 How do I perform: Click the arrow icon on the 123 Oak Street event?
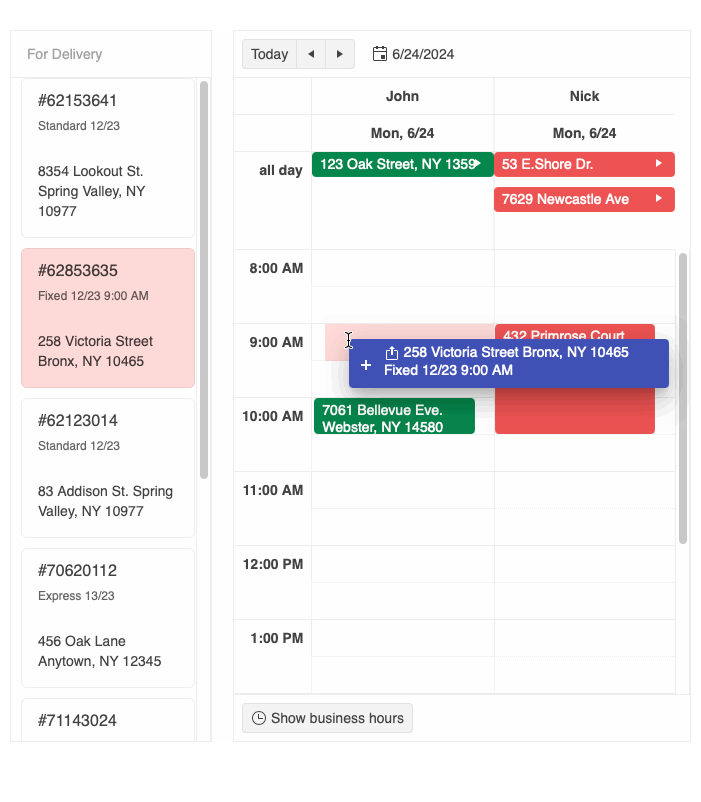point(479,163)
